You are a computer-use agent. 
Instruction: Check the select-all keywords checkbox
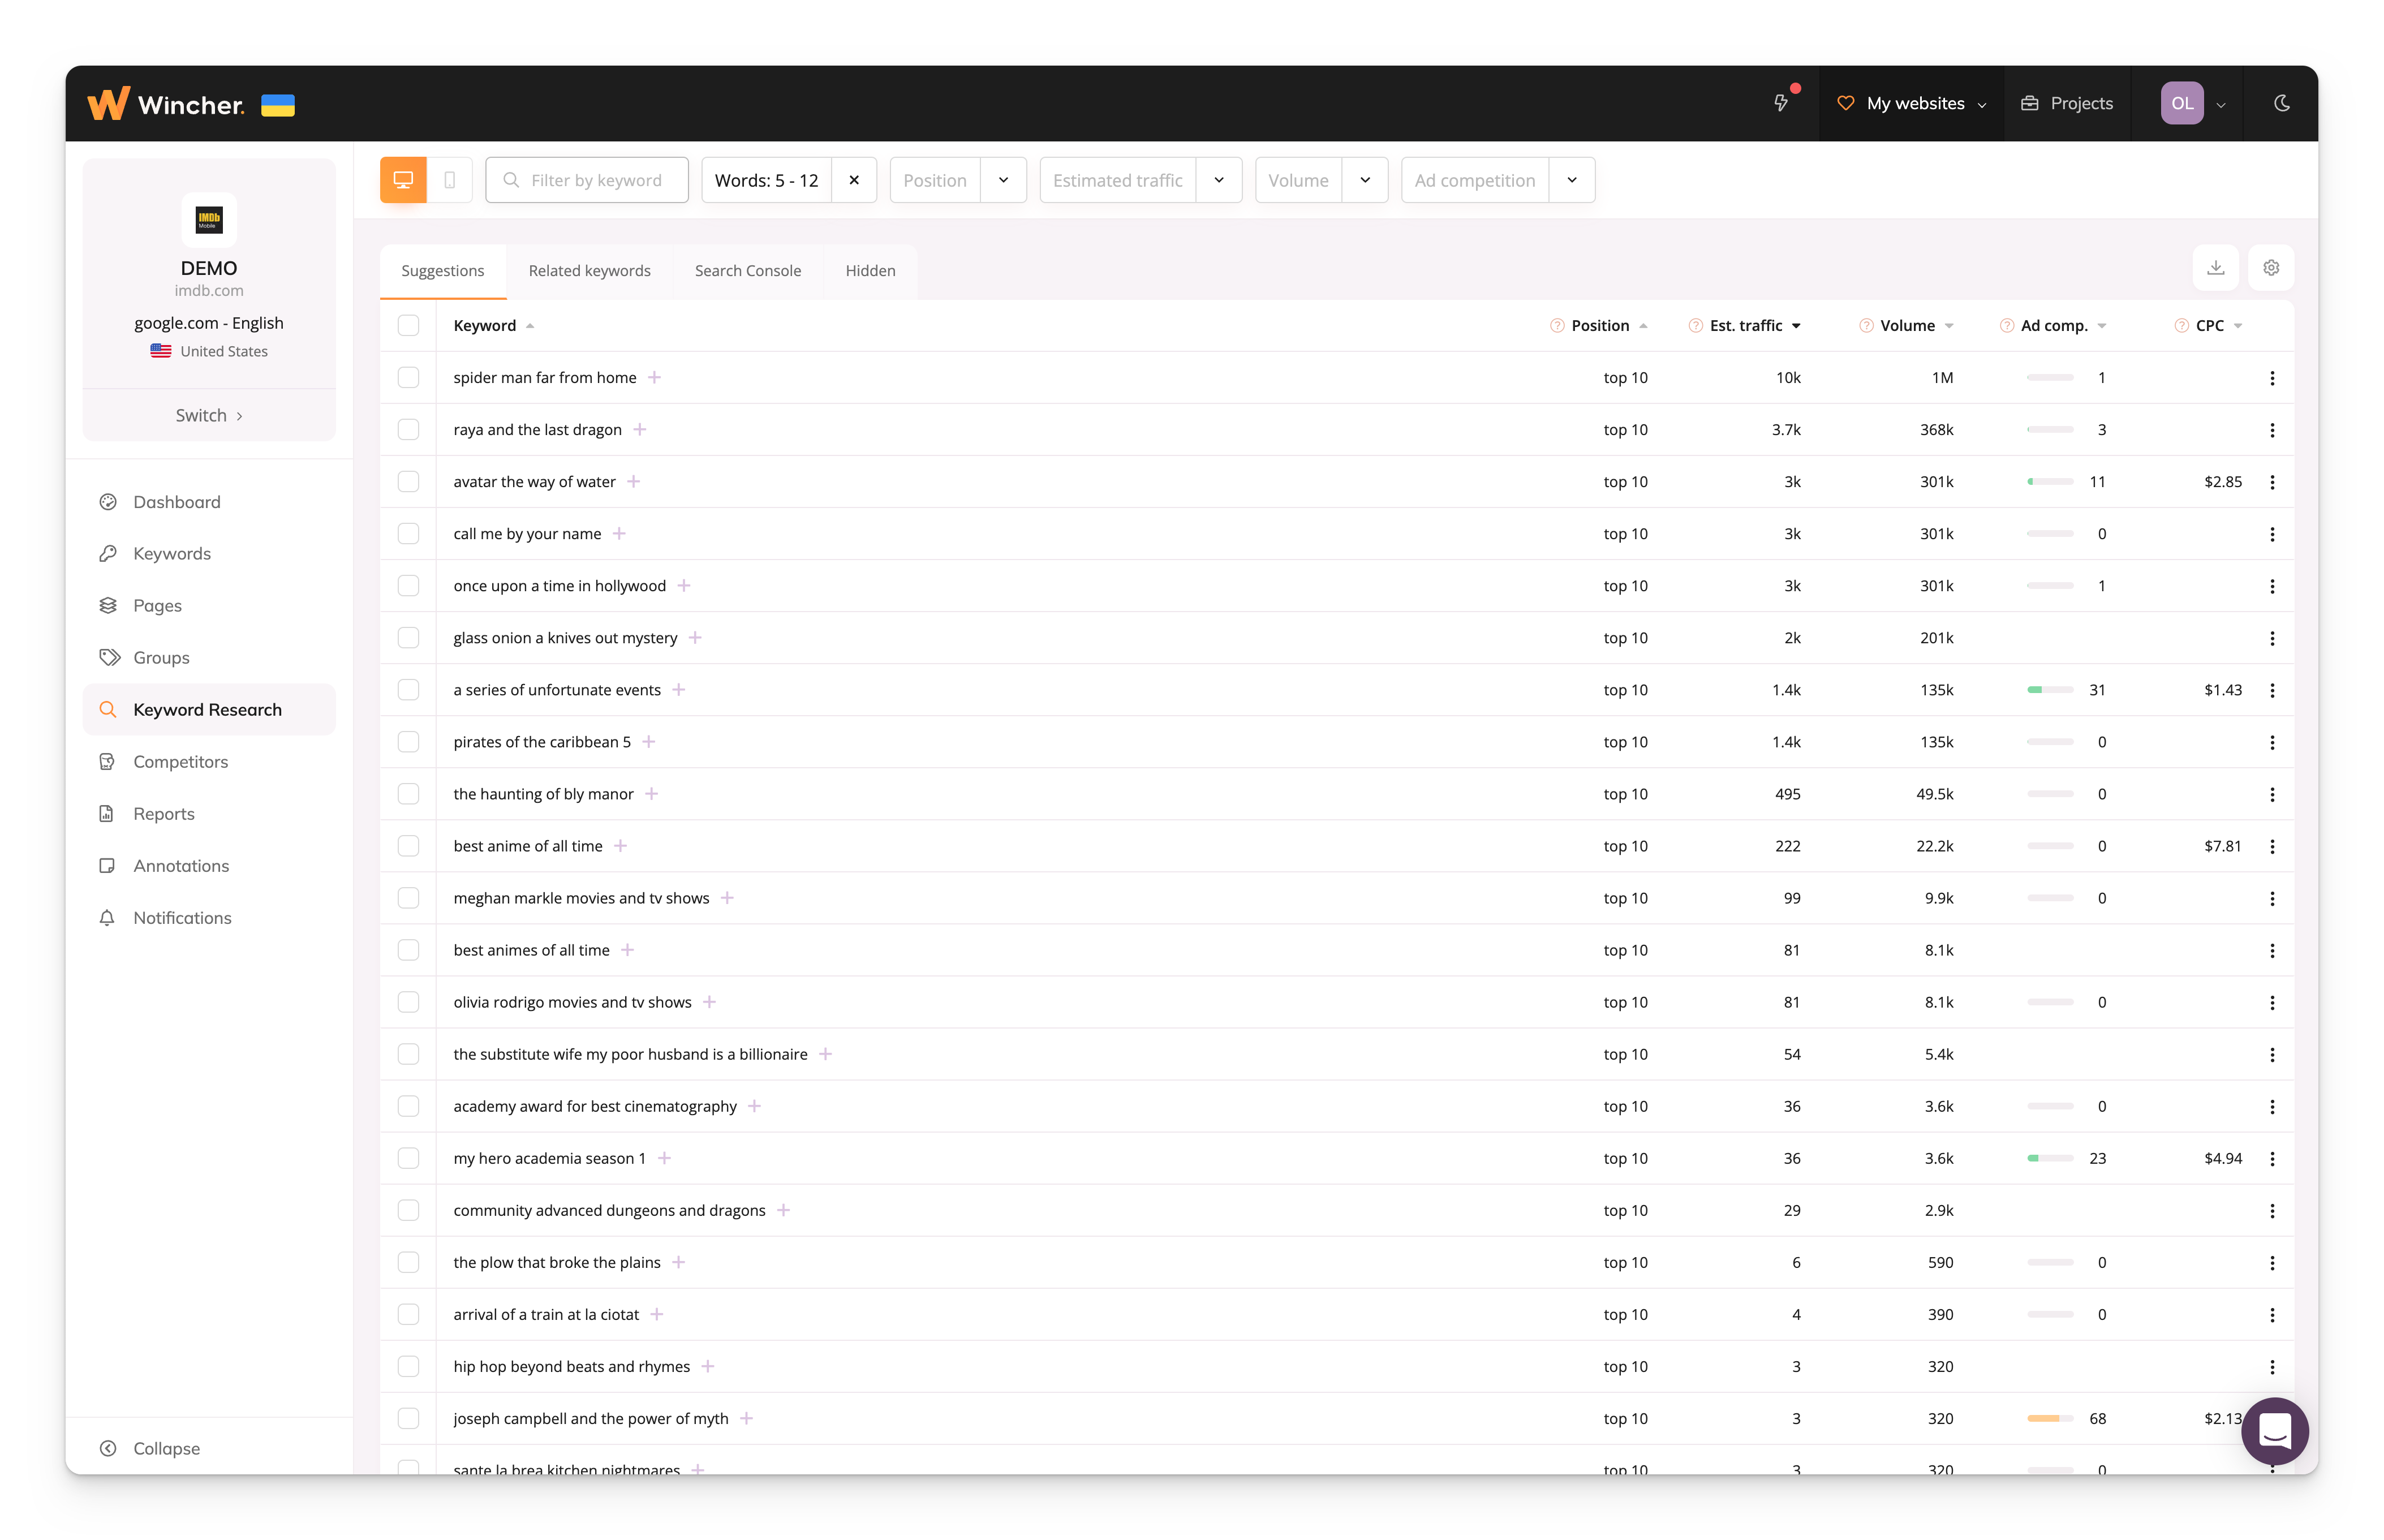coord(408,326)
